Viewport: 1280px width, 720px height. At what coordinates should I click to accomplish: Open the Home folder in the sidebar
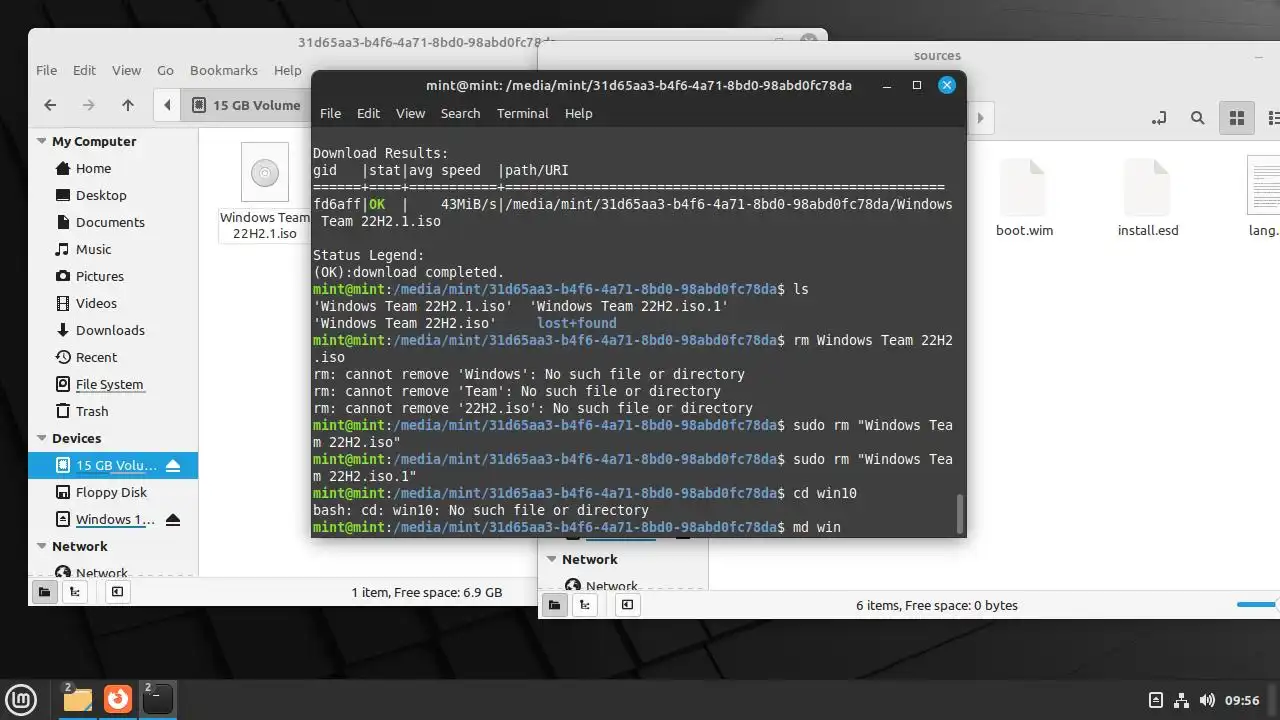pos(93,168)
